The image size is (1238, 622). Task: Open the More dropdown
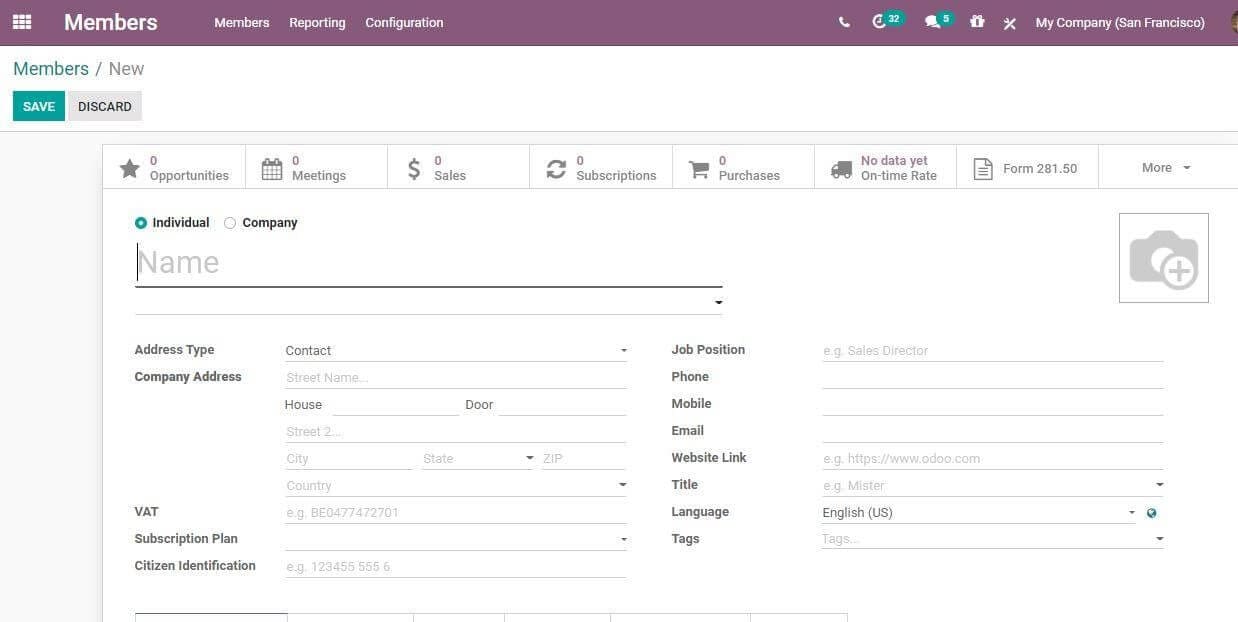click(x=1167, y=168)
